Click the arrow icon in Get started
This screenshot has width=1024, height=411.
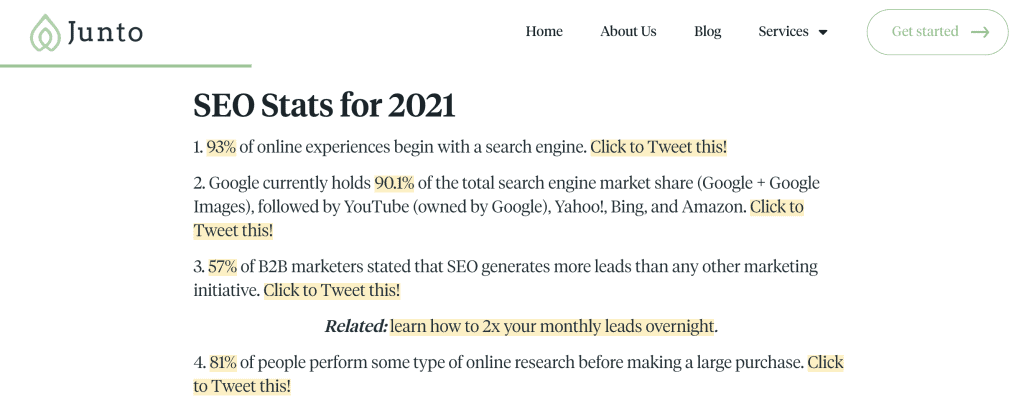tap(980, 32)
